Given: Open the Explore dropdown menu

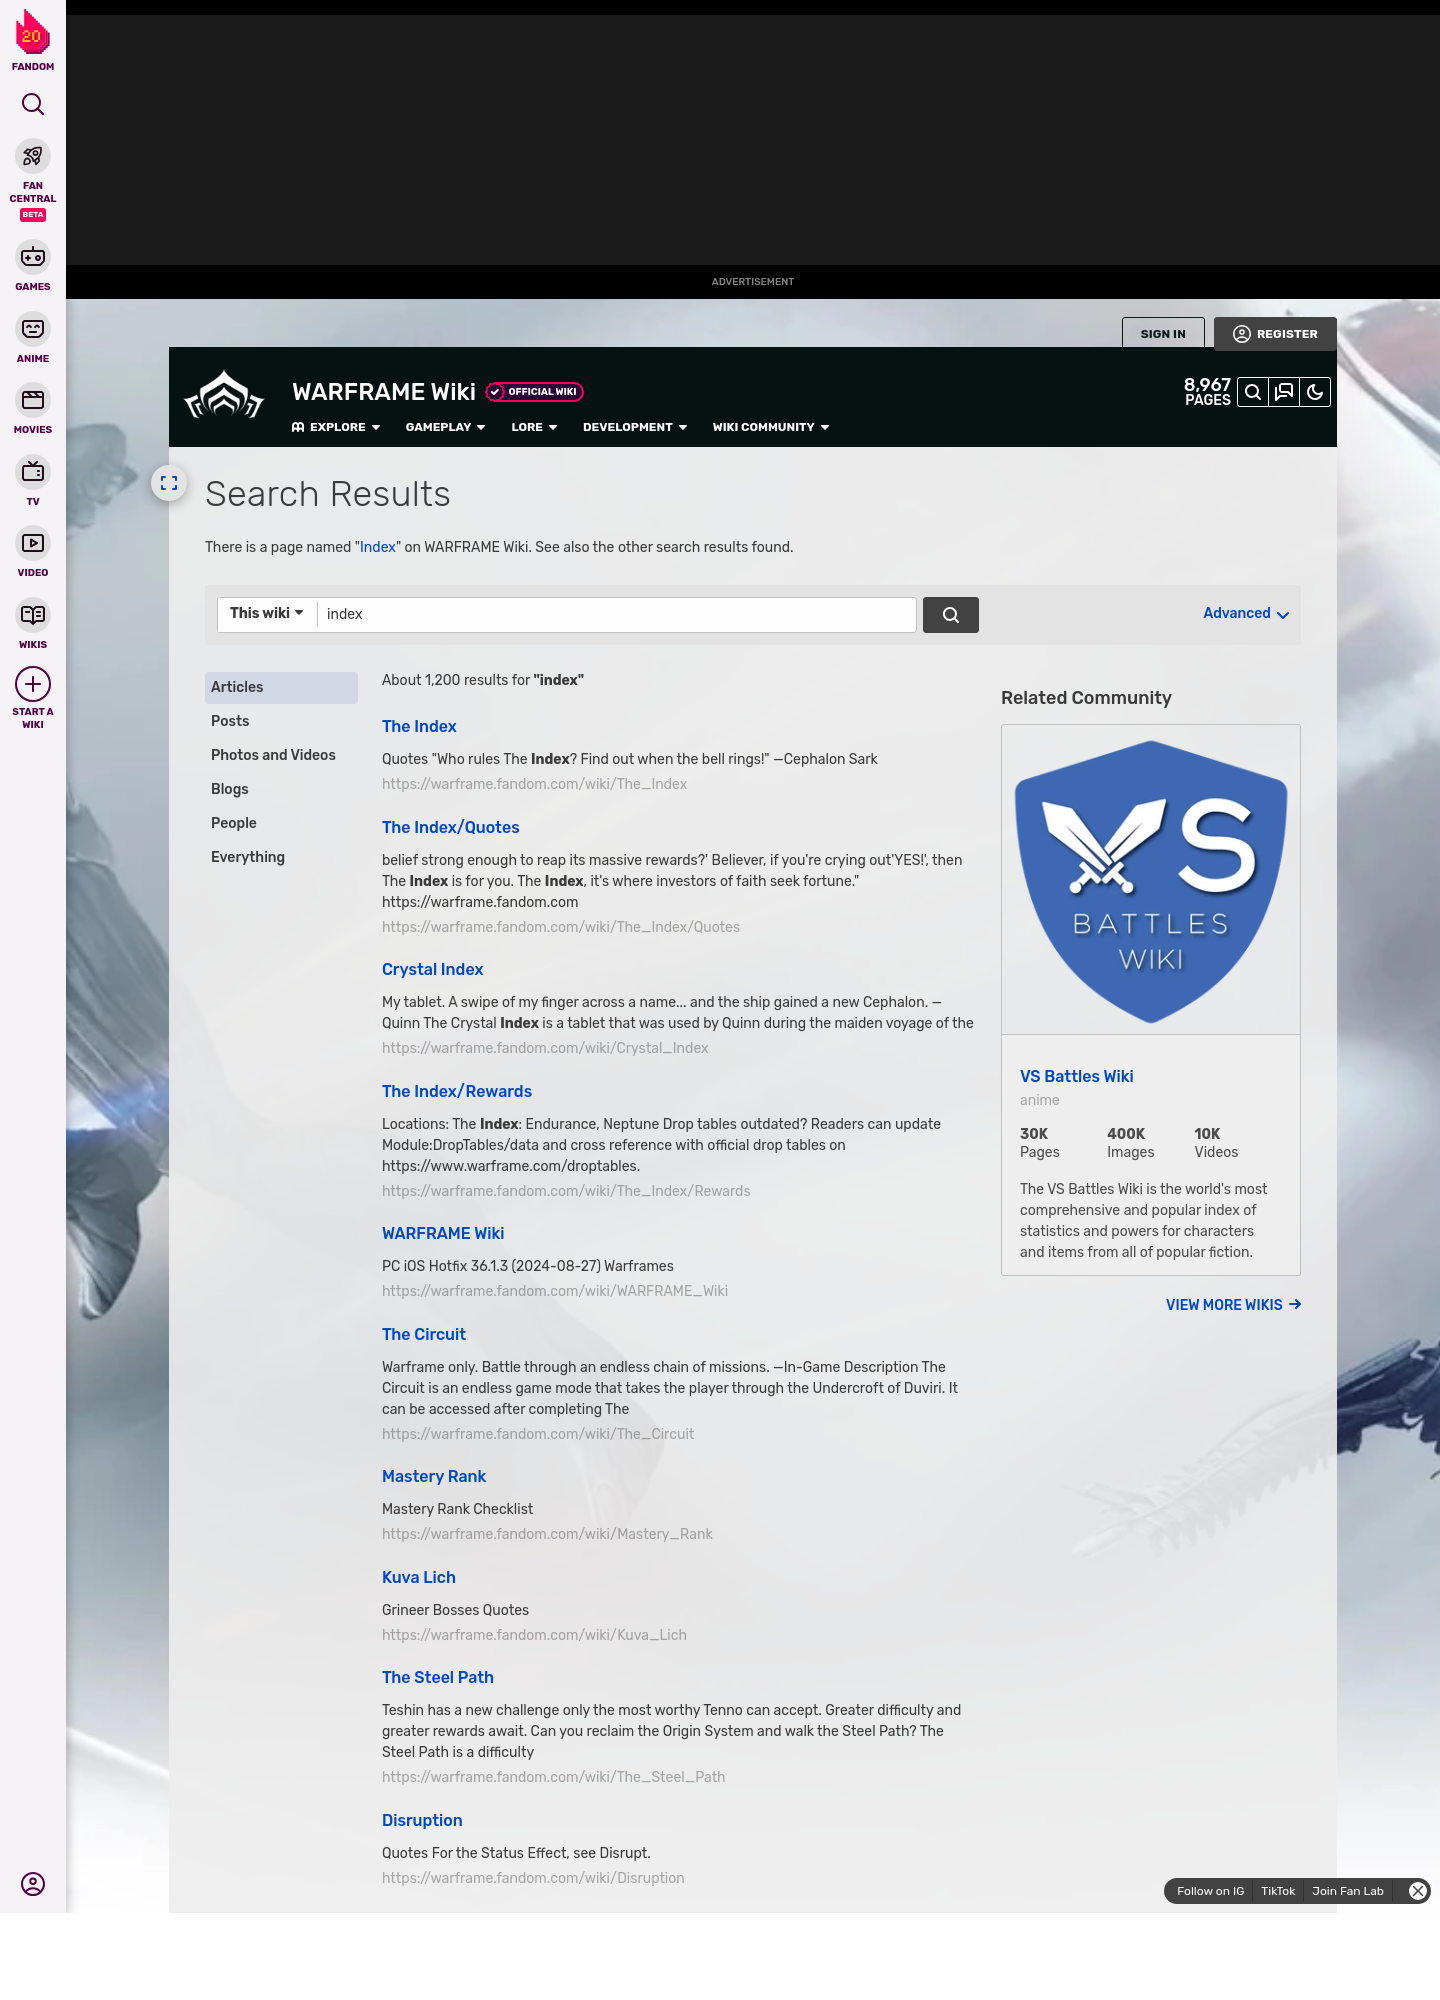Looking at the screenshot, I should coord(336,427).
